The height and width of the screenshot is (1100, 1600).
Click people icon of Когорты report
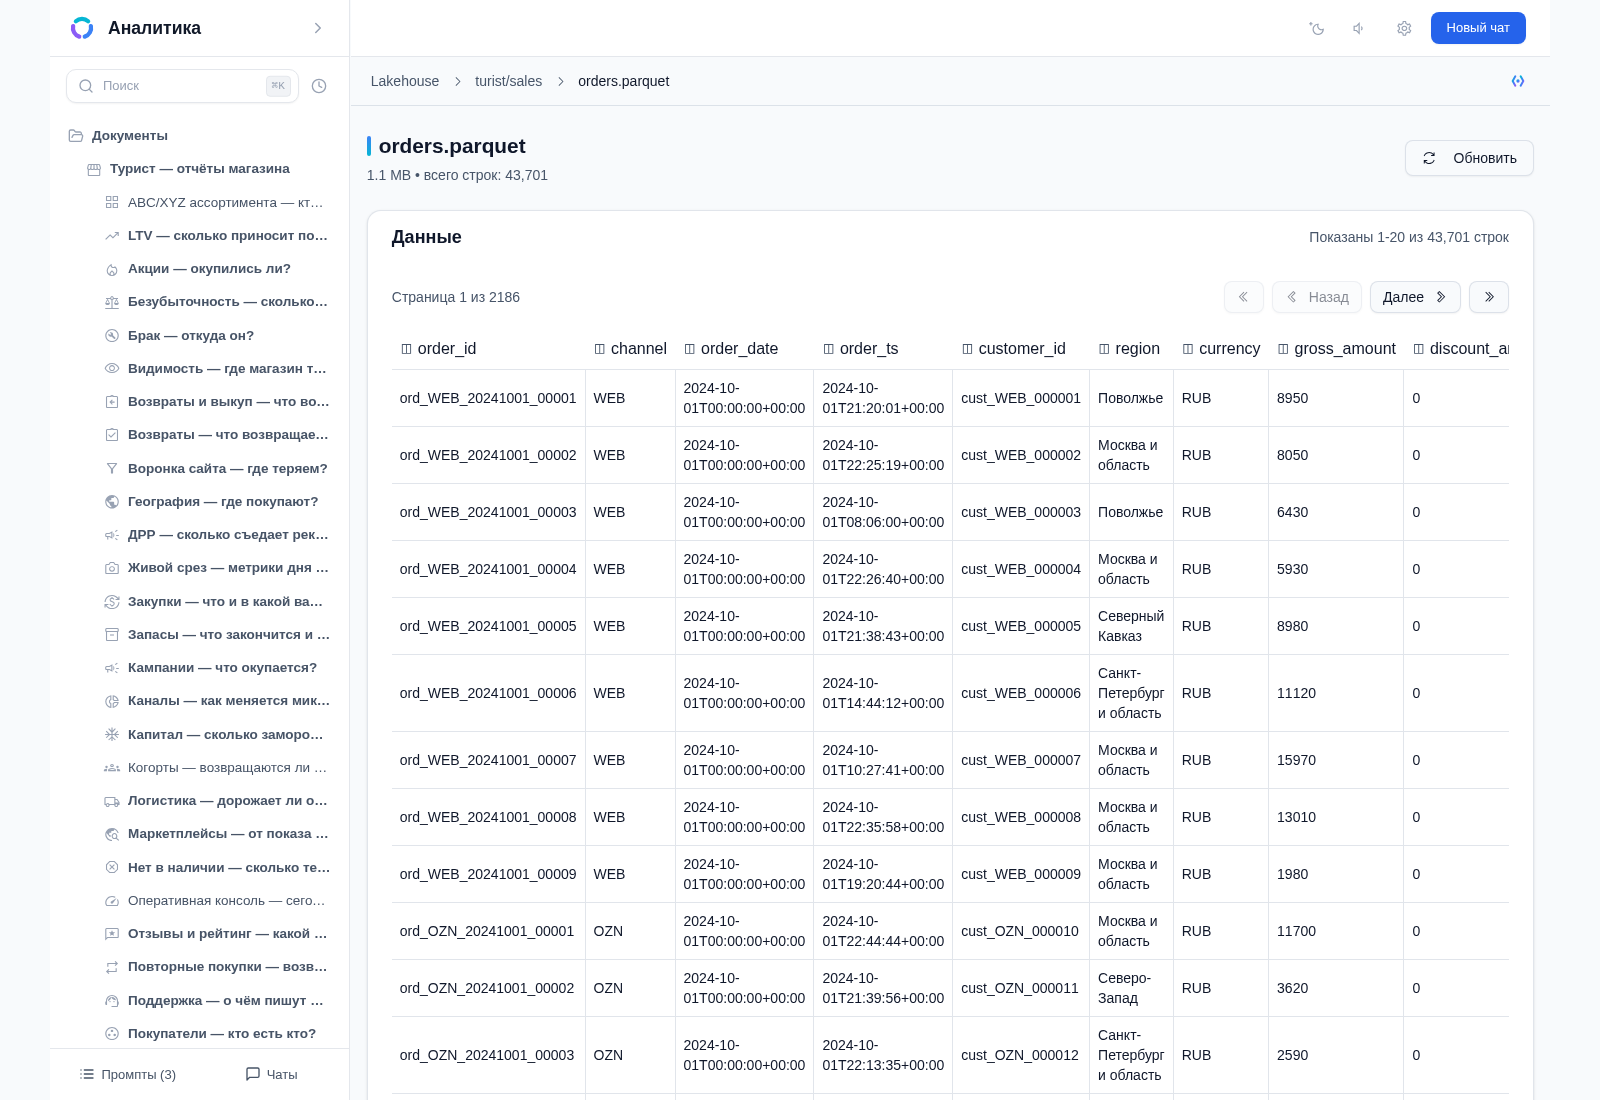pyautogui.click(x=112, y=768)
